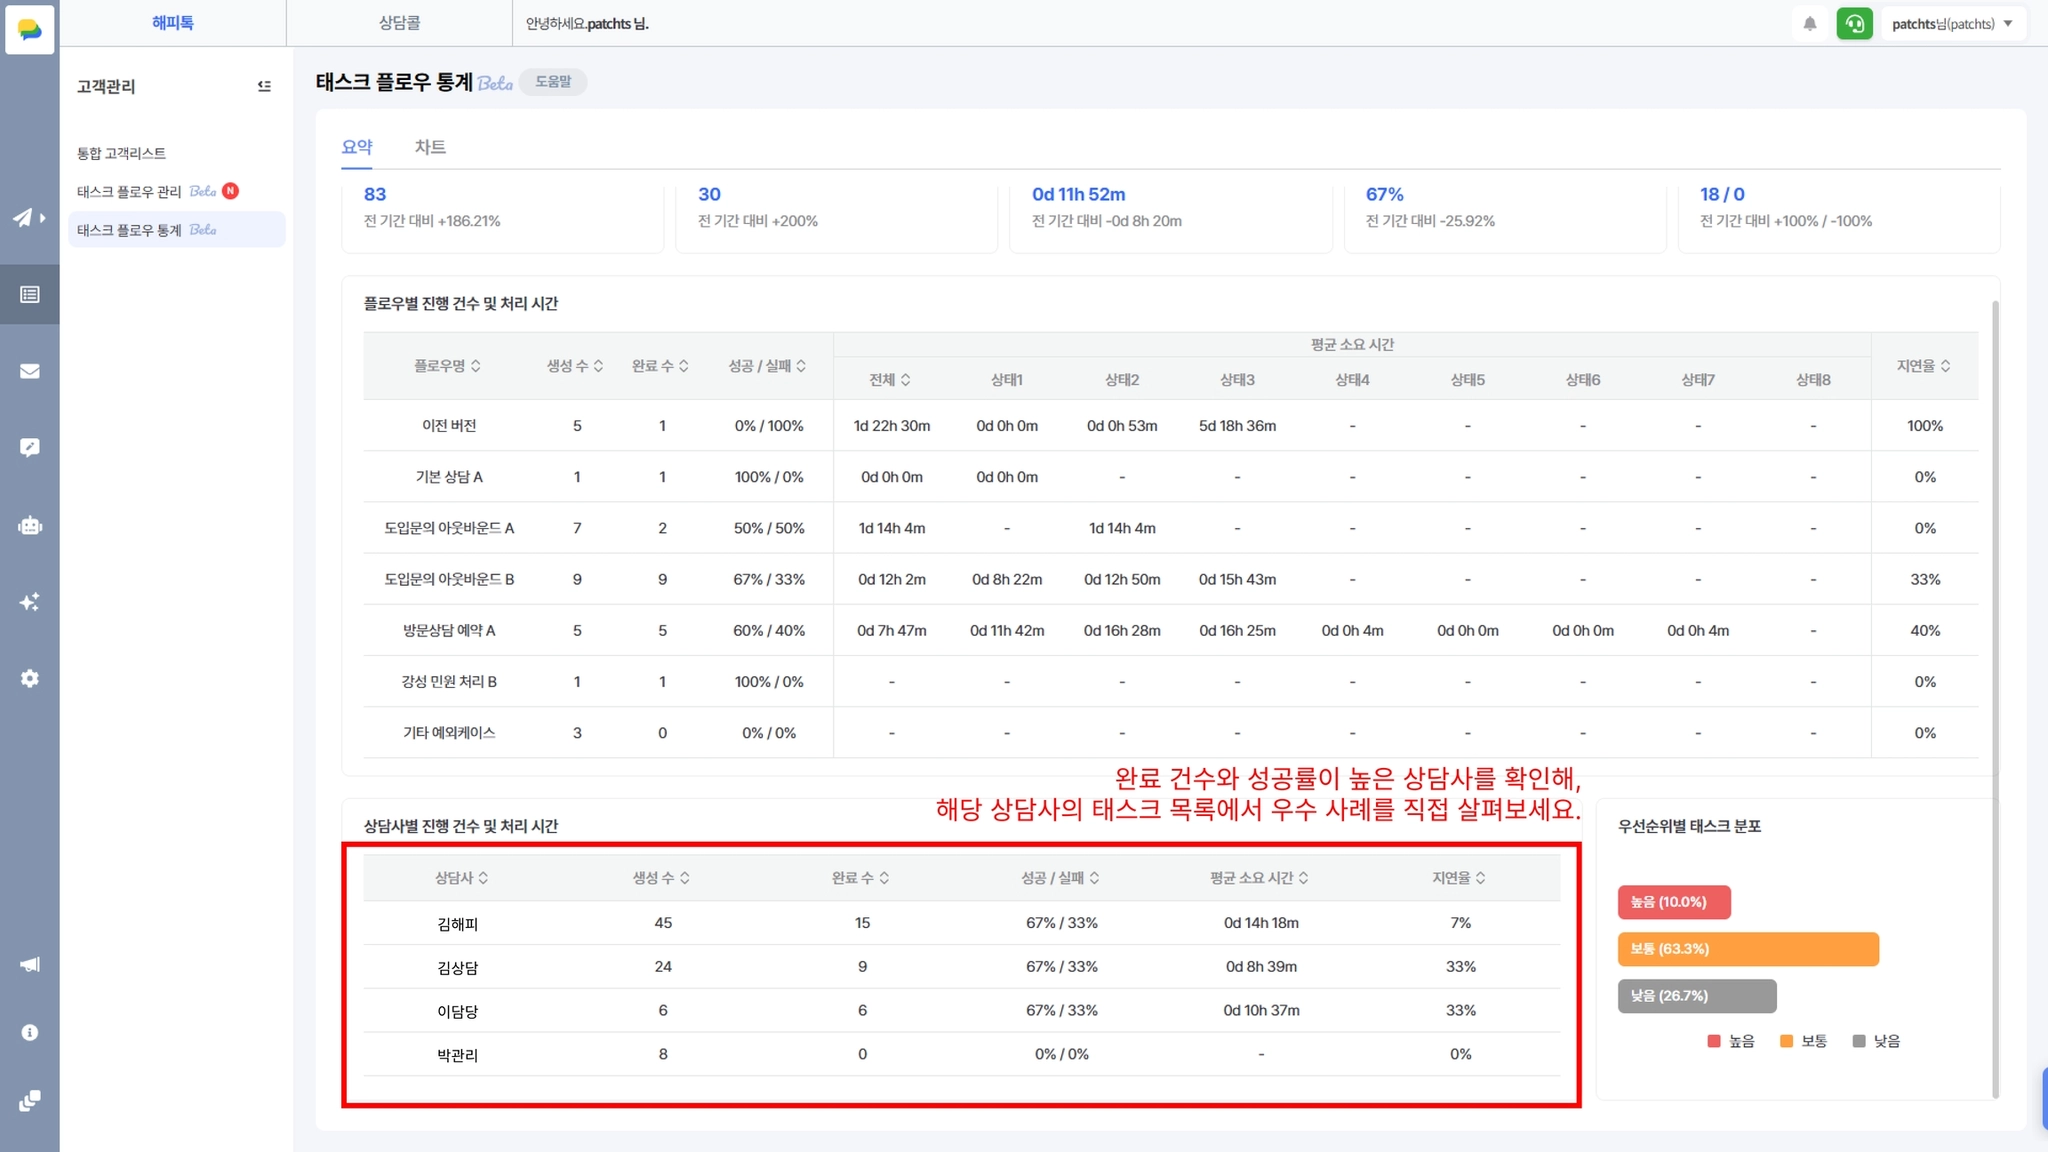Screen dimensions: 2048x1152
Task: Open the patchts account dropdown
Action: click(1952, 24)
